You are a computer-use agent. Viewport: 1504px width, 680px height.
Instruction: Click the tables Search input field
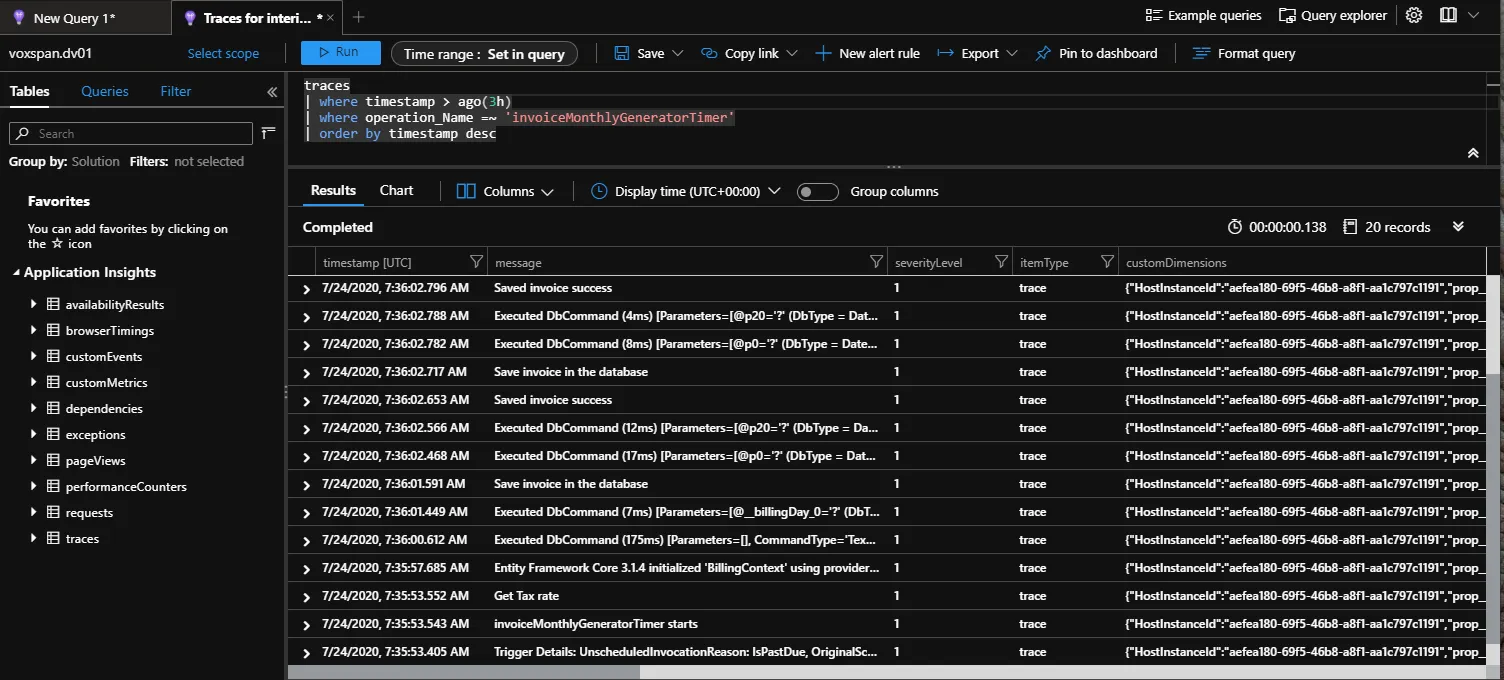click(140, 134)
